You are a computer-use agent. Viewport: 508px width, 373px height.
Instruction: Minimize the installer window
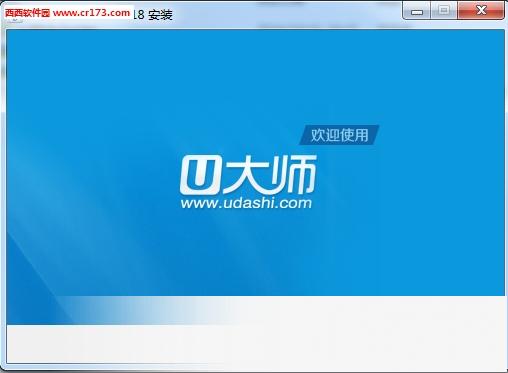pyautogui.click(x=417, y=11)
